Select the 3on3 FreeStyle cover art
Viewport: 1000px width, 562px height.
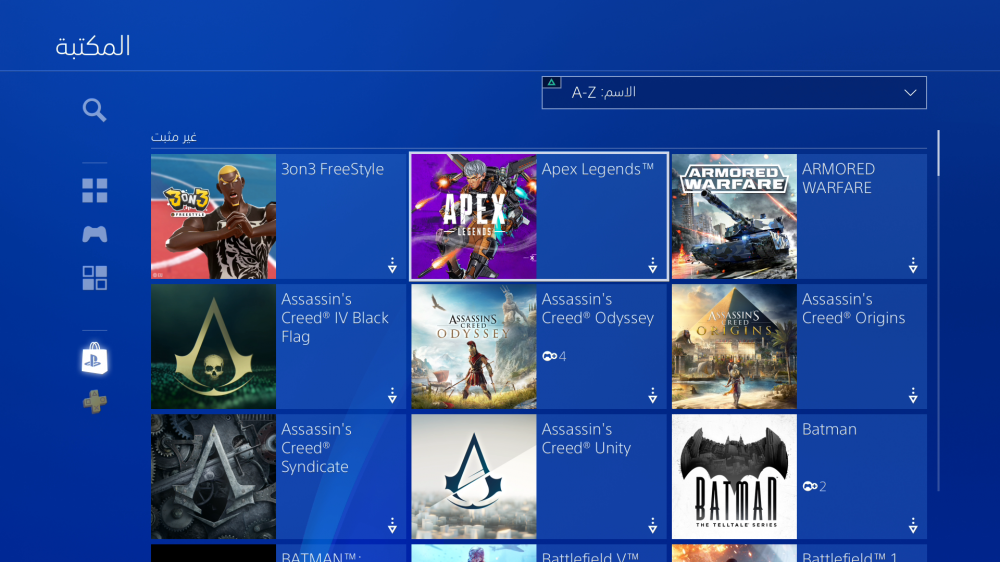coord(214,216)
